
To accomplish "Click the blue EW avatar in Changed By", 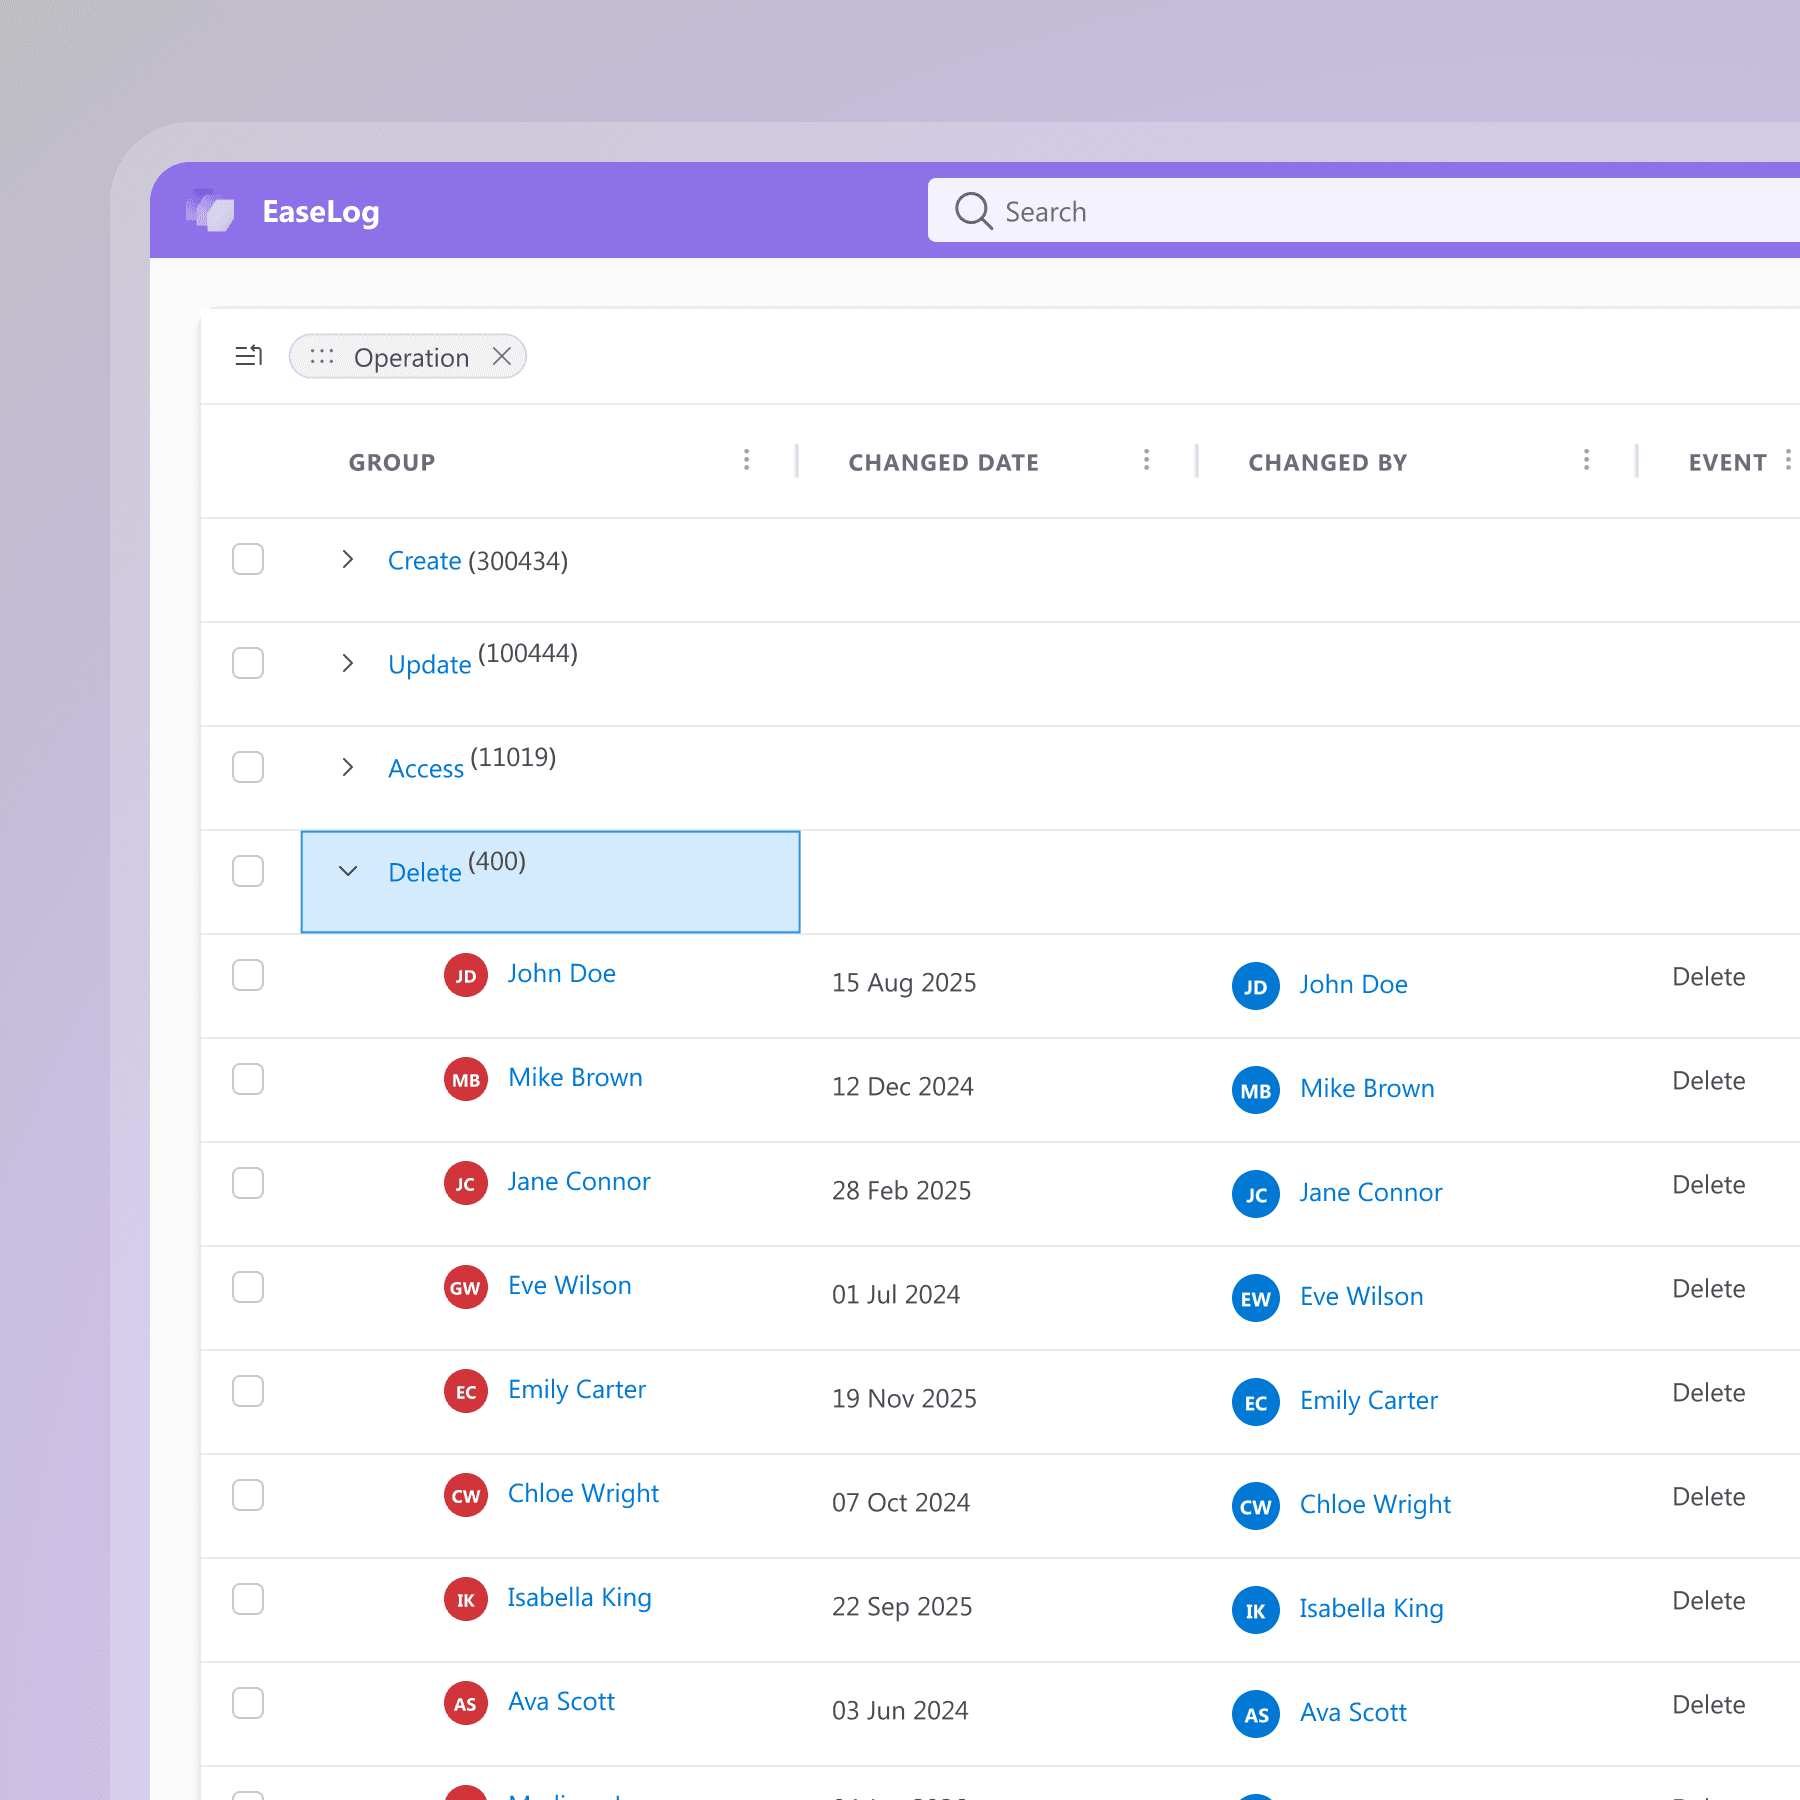I will (1256, 1298).
